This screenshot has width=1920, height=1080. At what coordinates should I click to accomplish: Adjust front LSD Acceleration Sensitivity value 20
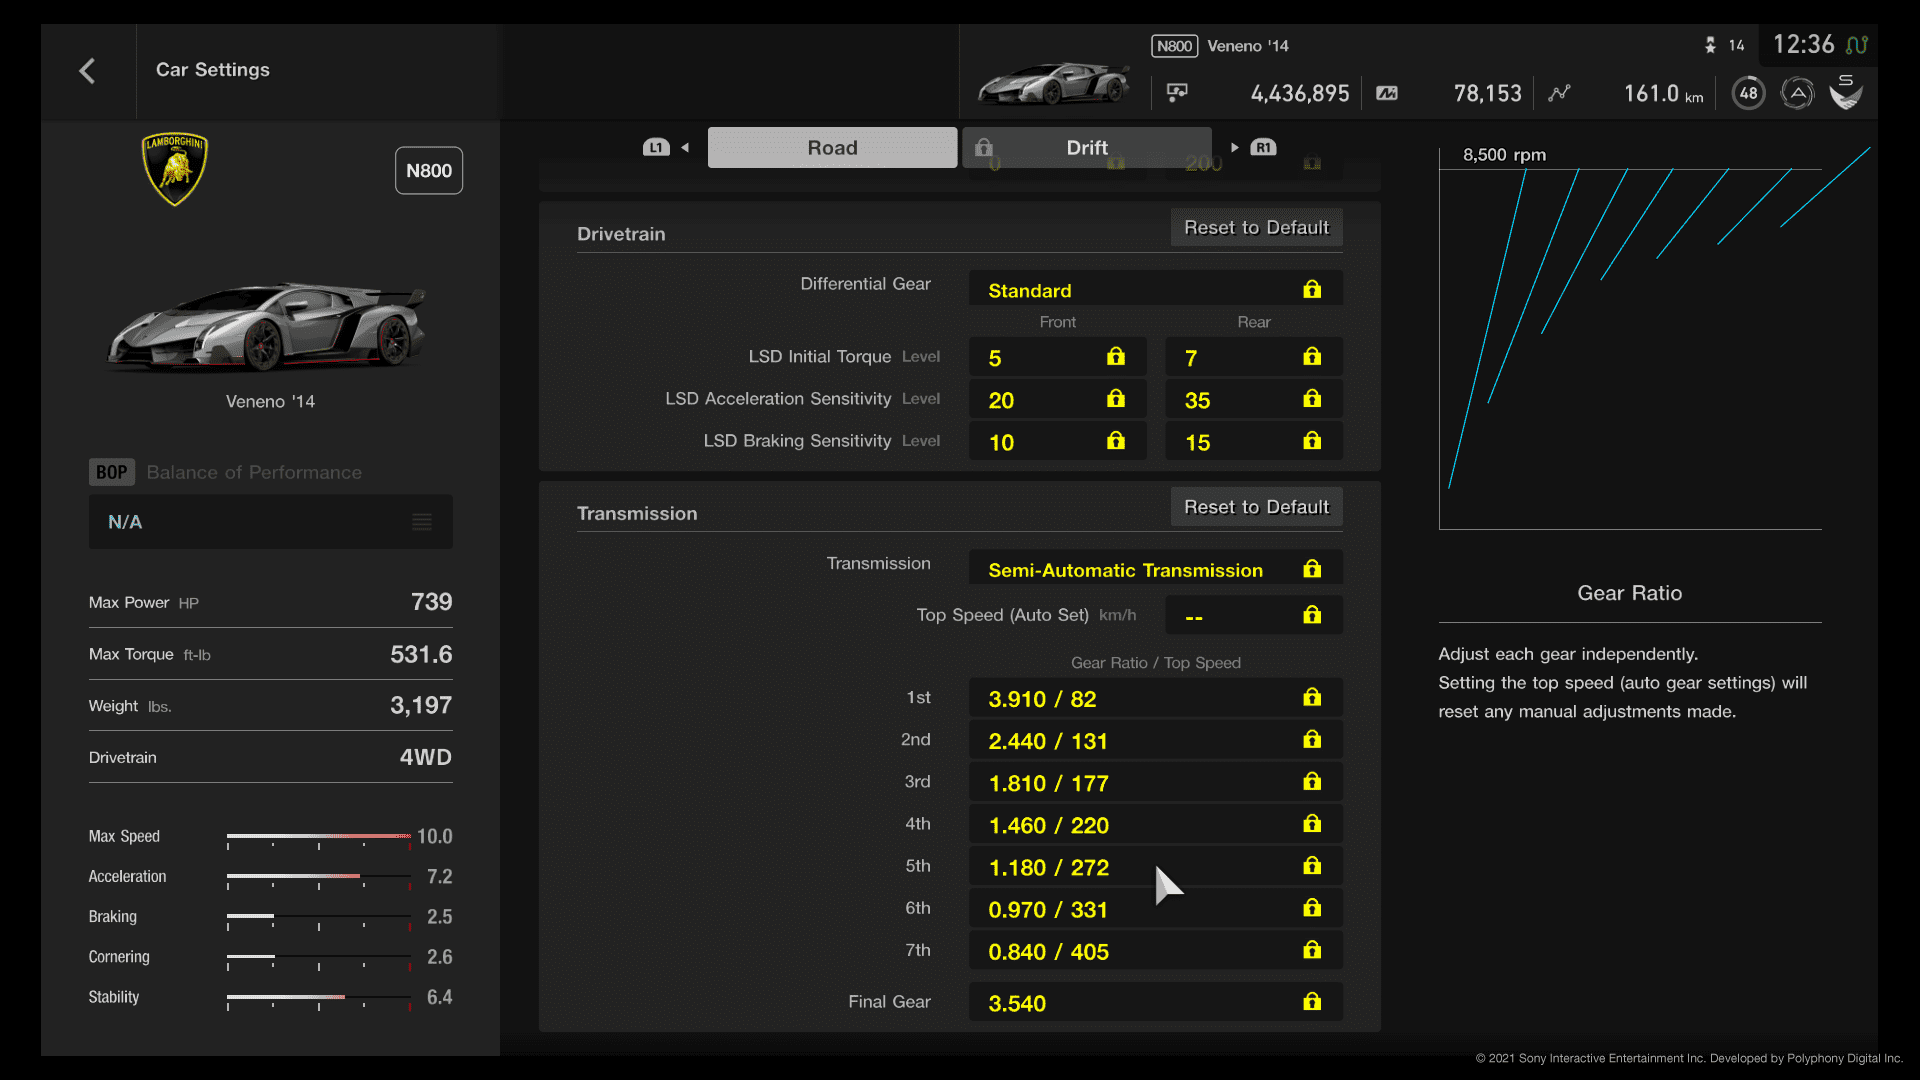click(1057, 399)
